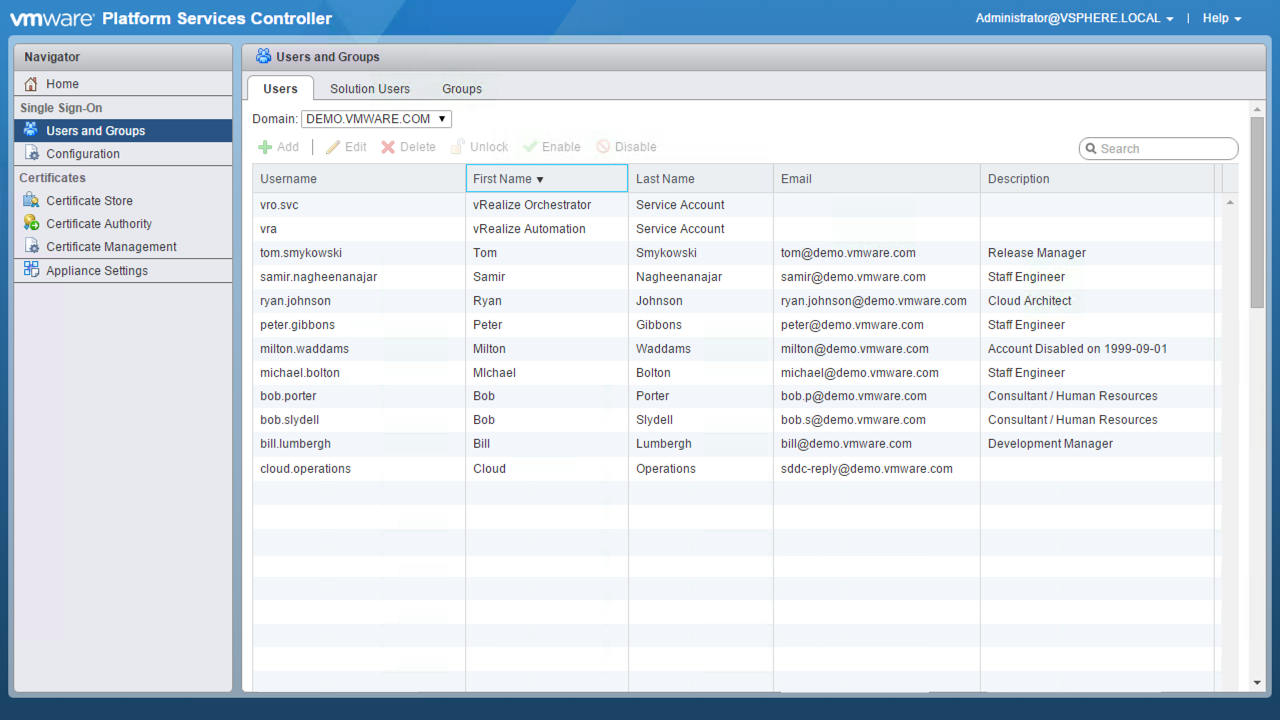Image resolution: width=1280 pixels, height=720 pixels.
Task: Switch to the Groups tab
Action: [x=461, y=89]
